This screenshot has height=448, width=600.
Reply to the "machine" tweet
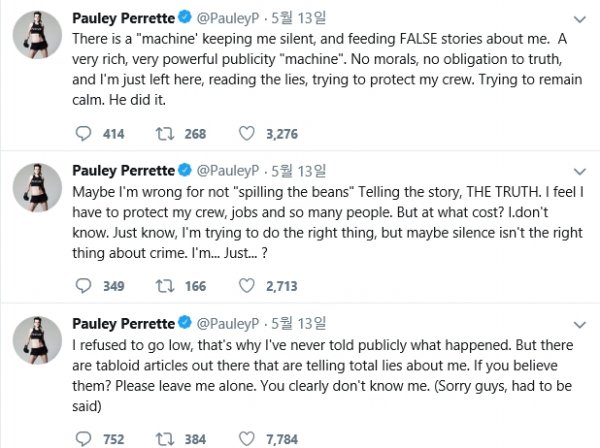[x=84, y=132]
